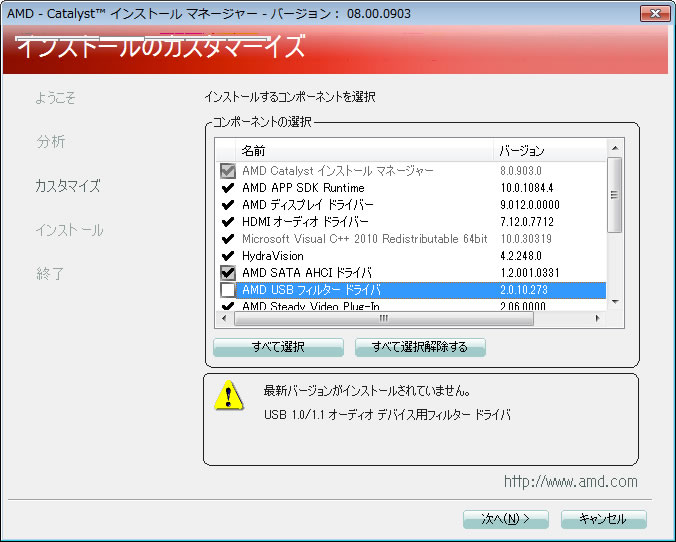Click the down arrow of the vertical scrollbar
This screenshot has width=676, height=542.
(615, 302)
